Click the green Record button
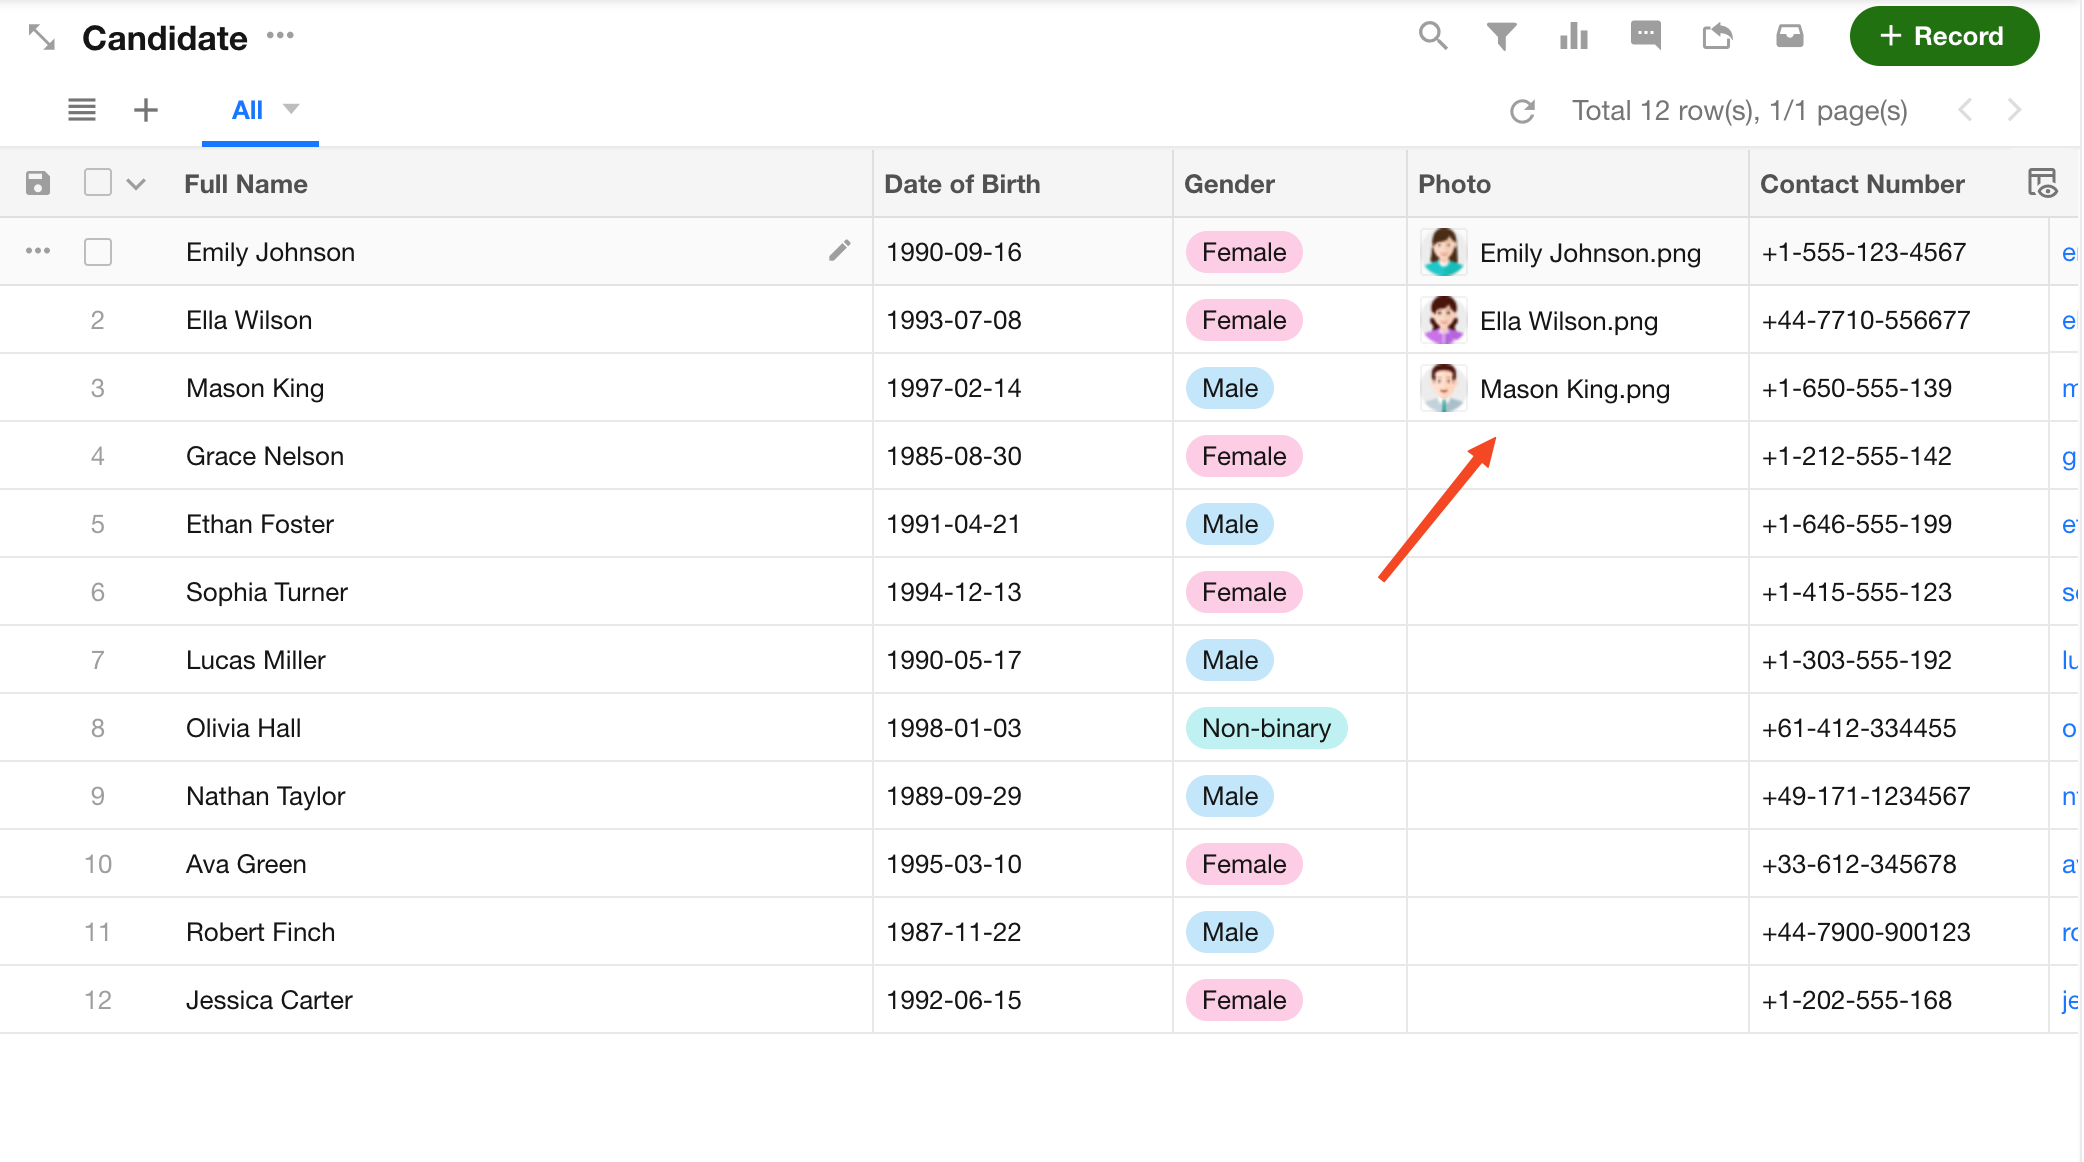 coord(1943,37)
